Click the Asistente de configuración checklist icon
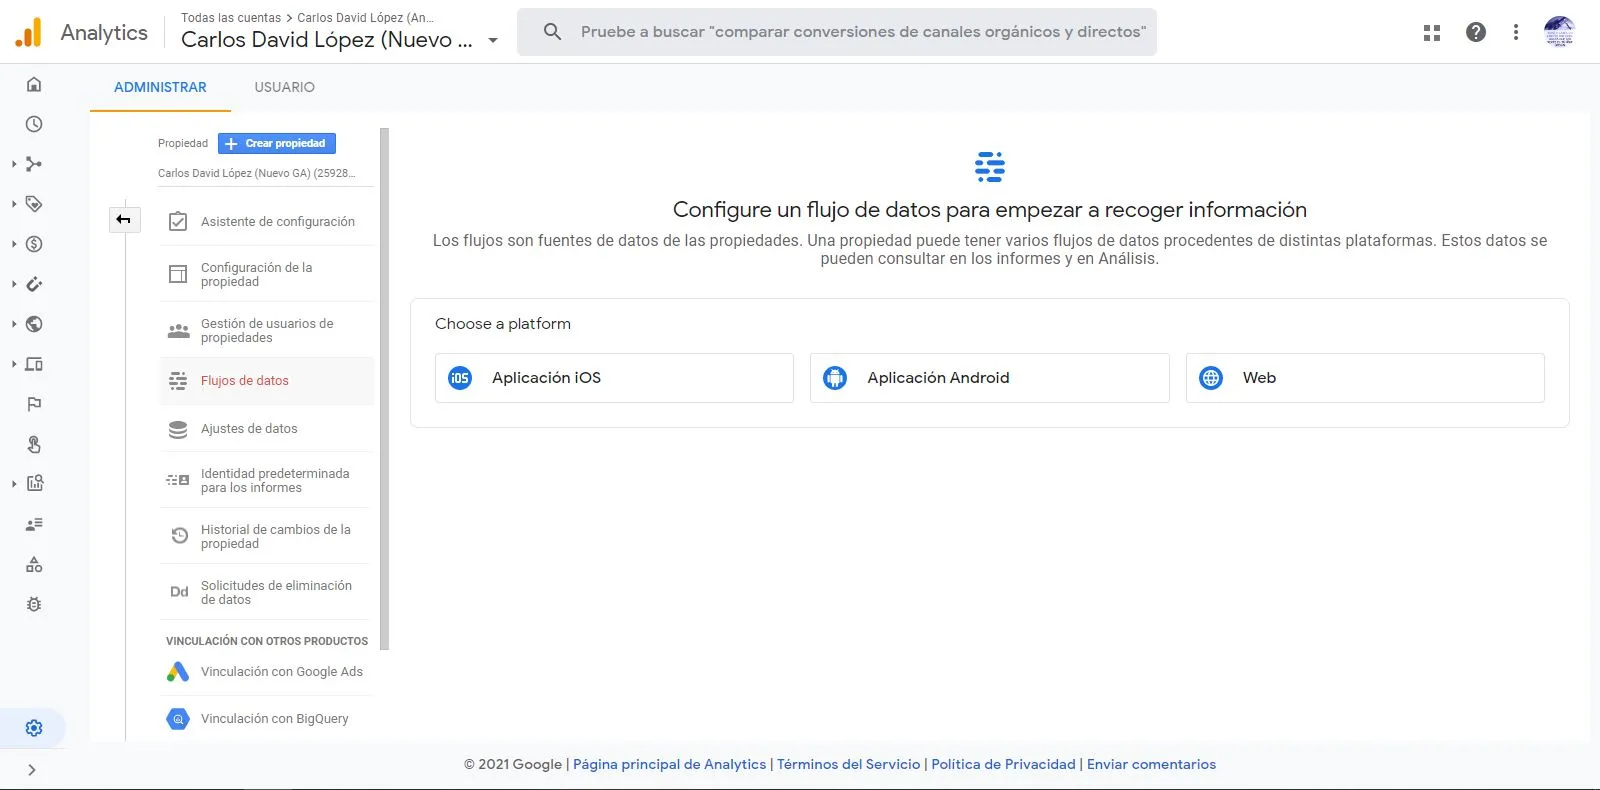 [178, 222]
